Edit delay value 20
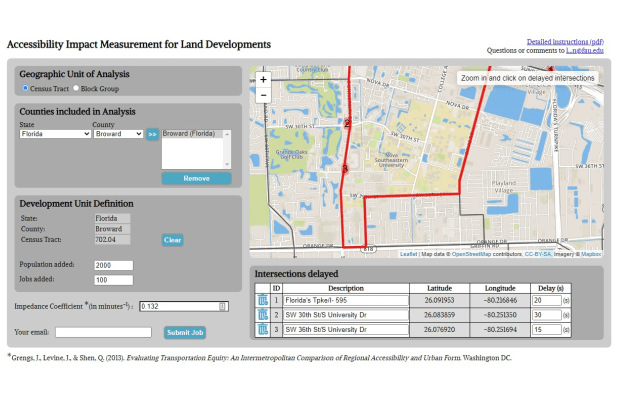The width and height of the screenshot is (620, 400). pos(547,300)
